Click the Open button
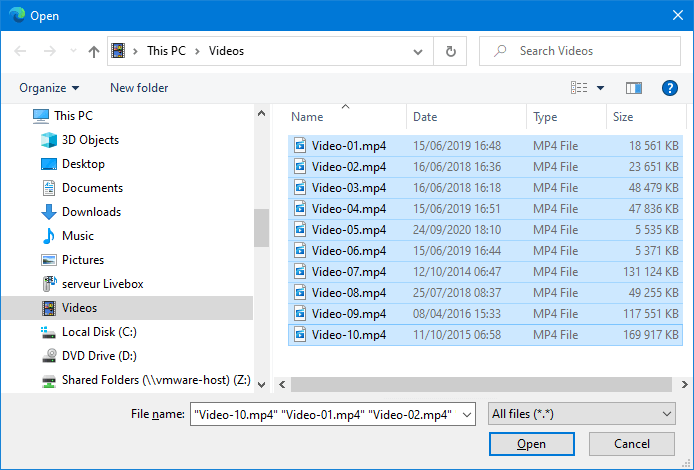The width and height of the screenshot is (694, 470). 532,444
